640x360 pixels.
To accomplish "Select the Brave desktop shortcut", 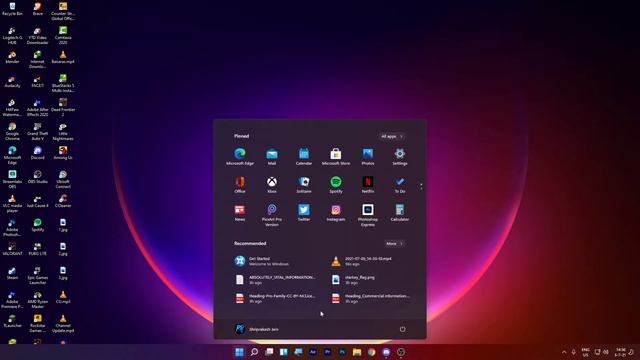I will 38,9.
